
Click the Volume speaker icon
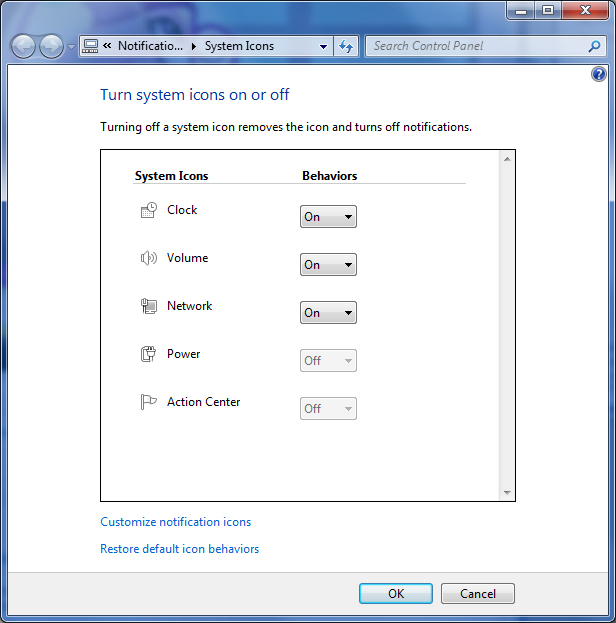coord(149,258)
